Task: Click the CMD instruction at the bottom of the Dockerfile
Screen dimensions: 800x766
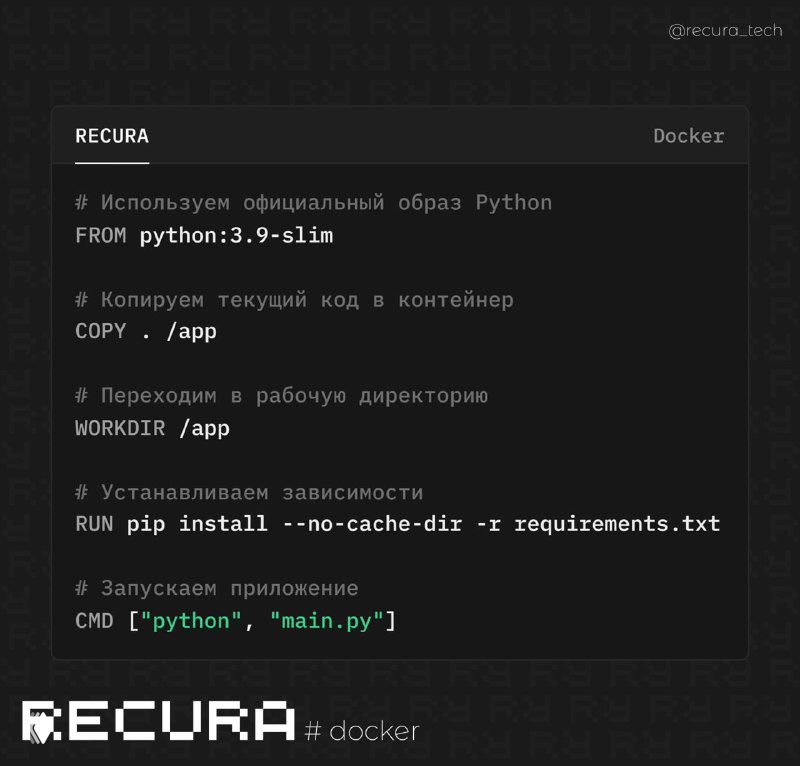Action: 94,620
